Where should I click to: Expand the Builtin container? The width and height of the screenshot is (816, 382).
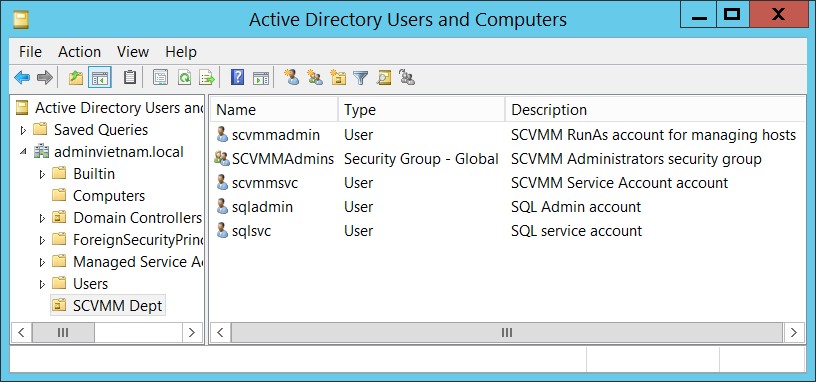click(x=42, y=174)
